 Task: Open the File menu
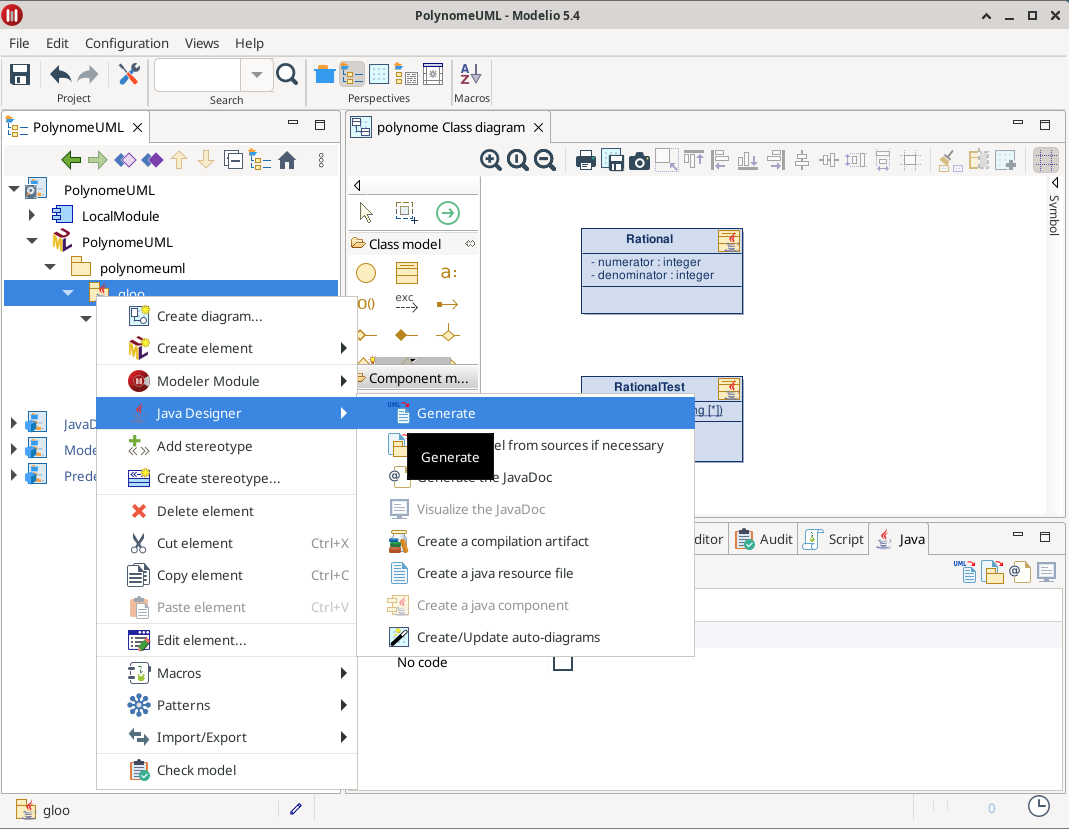(19, 43)
